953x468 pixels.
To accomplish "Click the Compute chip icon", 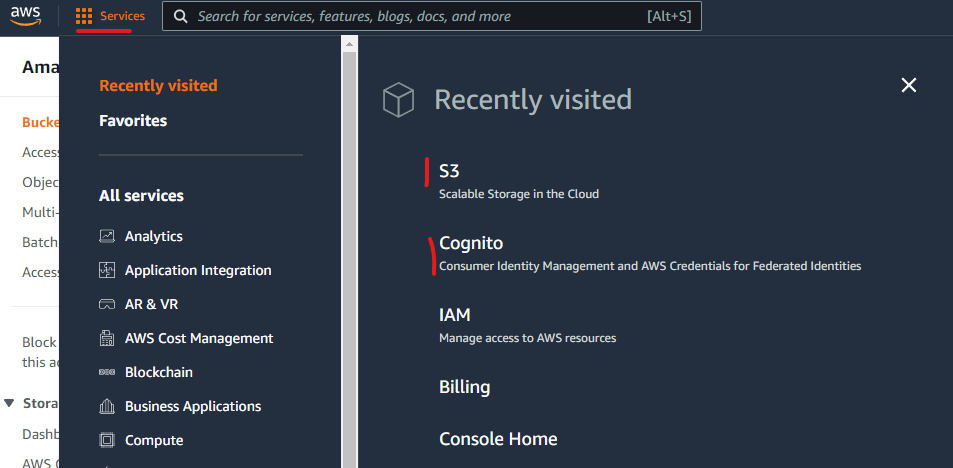I will pos(107,440).
